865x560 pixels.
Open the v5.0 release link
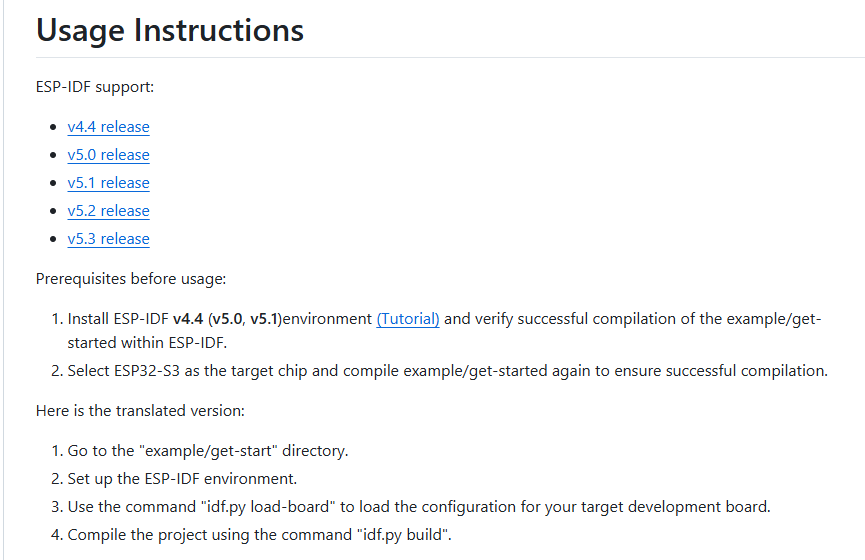point(108,155)
